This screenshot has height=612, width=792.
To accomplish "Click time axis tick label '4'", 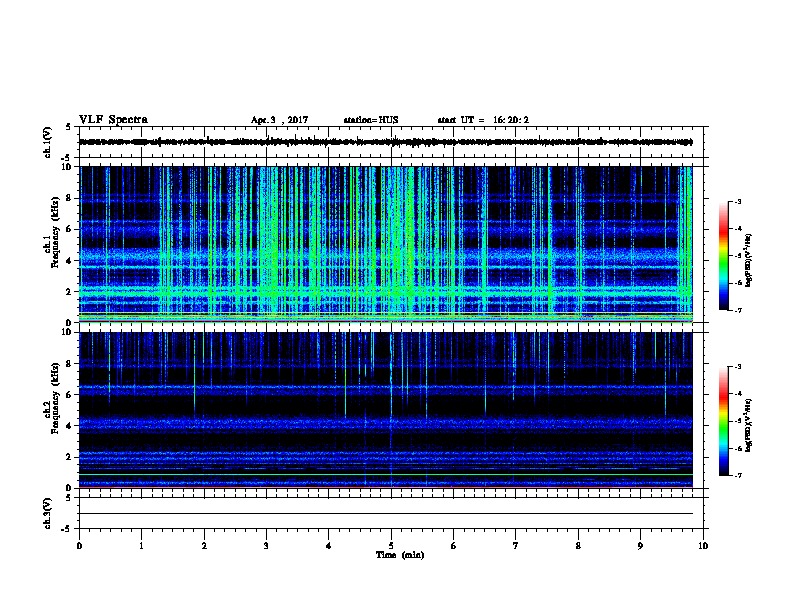I will 329,546.
